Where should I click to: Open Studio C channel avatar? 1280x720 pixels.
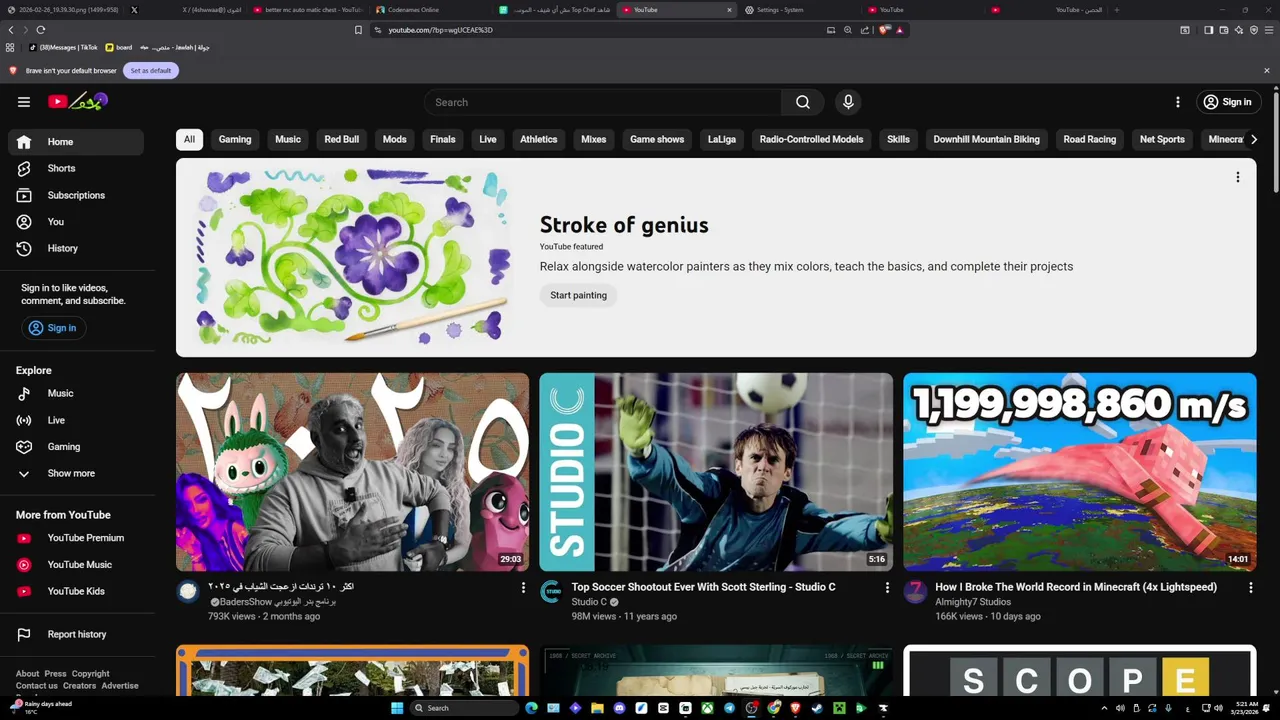coord(551,592)
